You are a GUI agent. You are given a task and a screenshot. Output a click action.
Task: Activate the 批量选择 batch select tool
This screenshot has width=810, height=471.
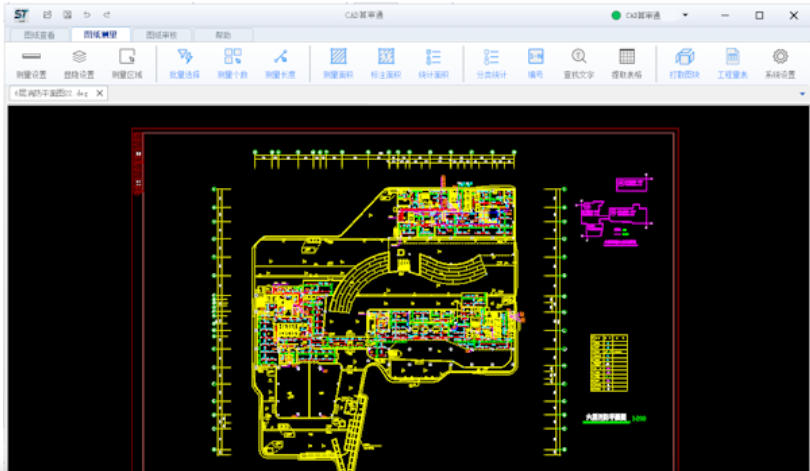point(185,64)
